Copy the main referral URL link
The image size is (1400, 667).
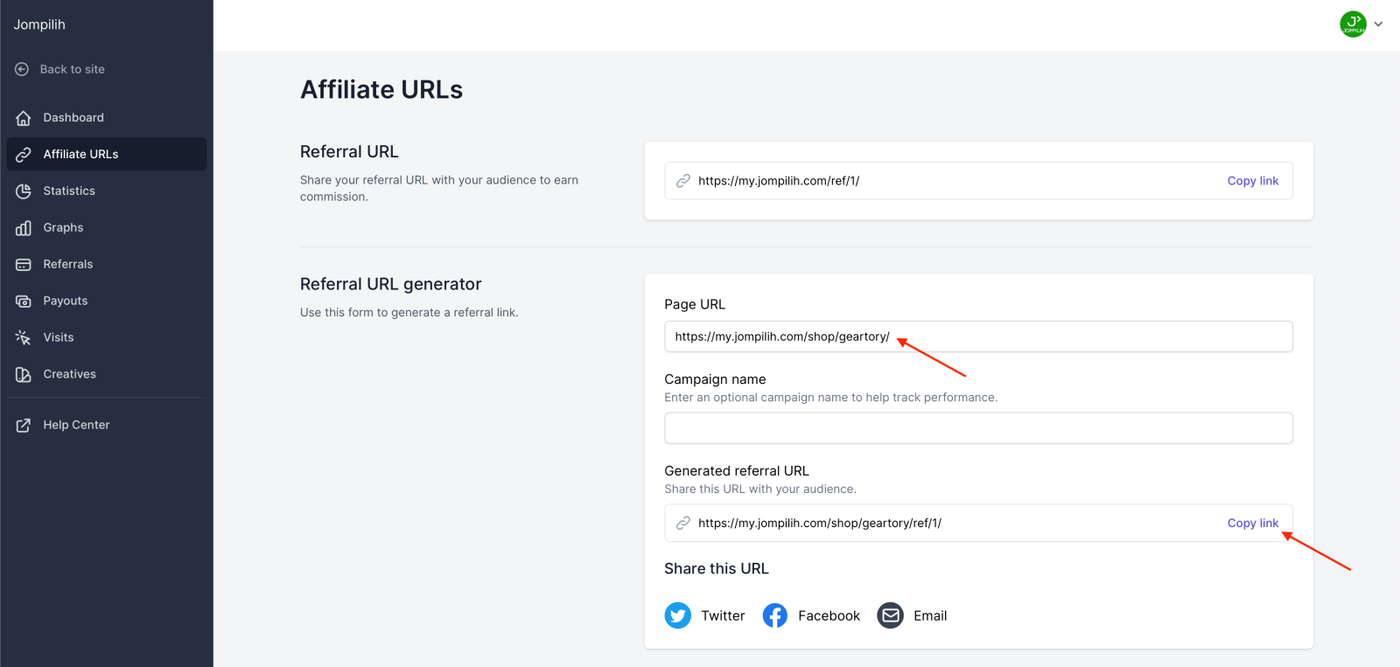coord(1253,181)
